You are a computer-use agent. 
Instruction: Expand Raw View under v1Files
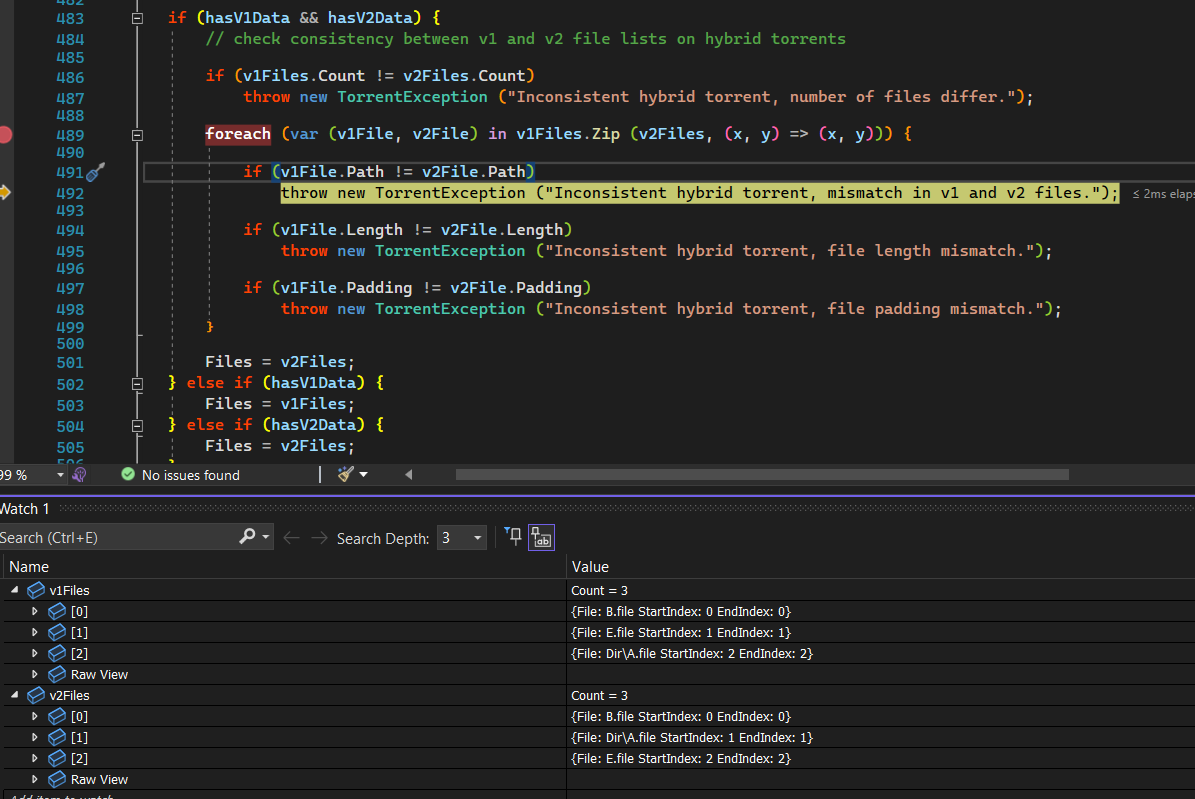tap(35, 674)
